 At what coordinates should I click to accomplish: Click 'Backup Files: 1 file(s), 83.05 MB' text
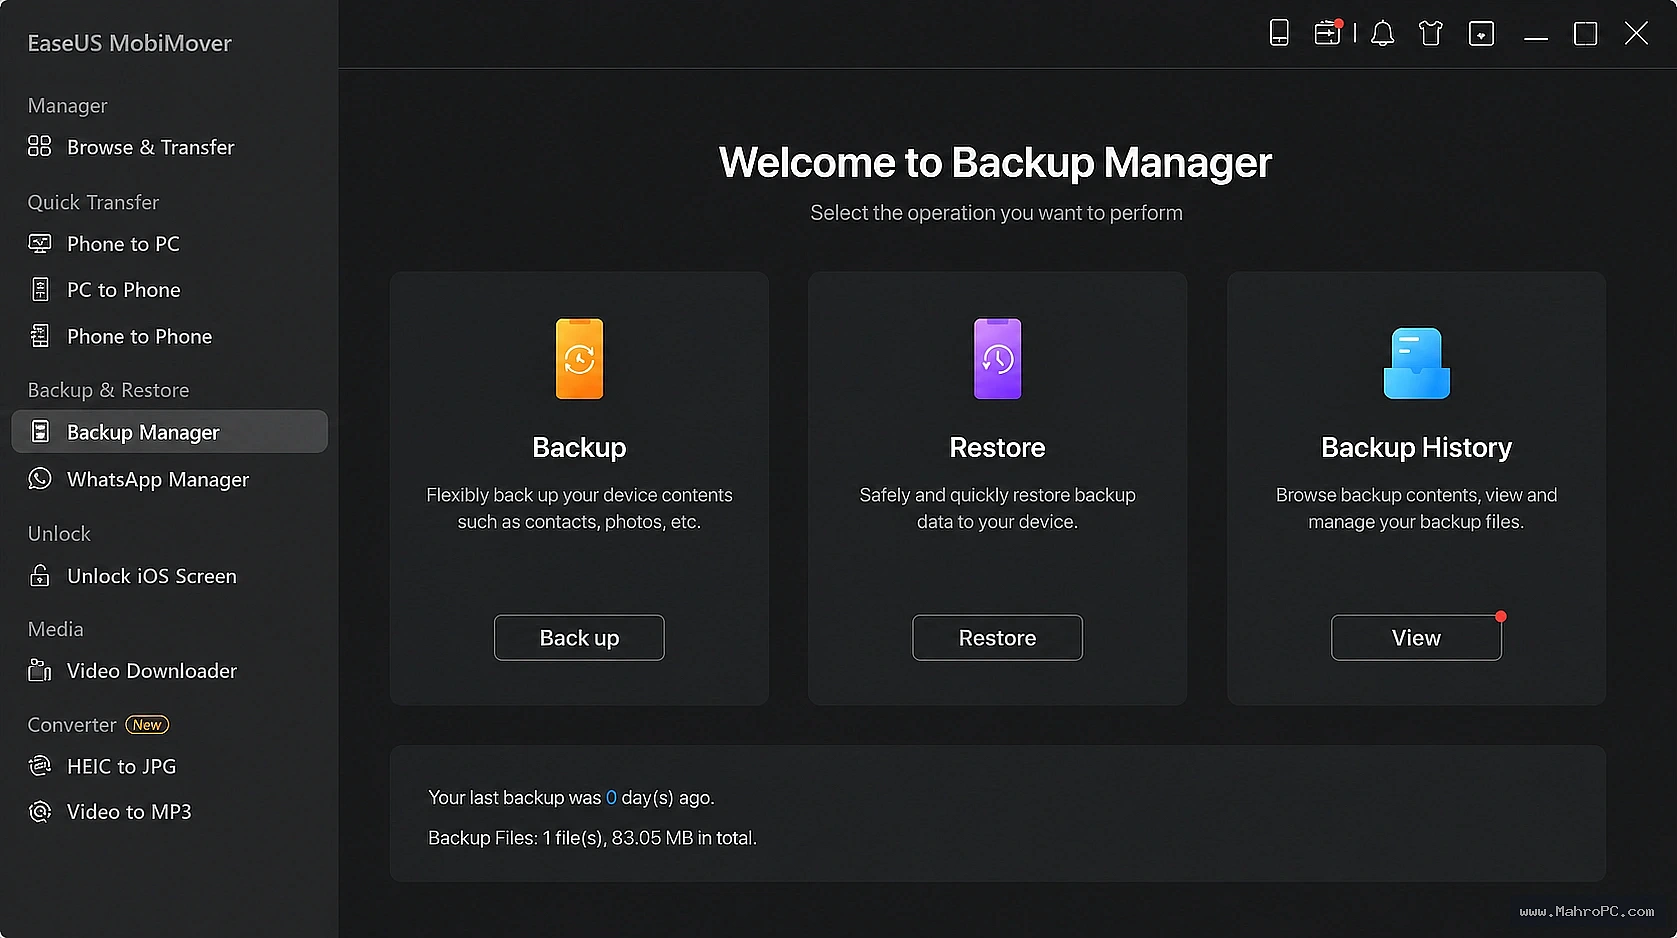click(x=592, y=838)
